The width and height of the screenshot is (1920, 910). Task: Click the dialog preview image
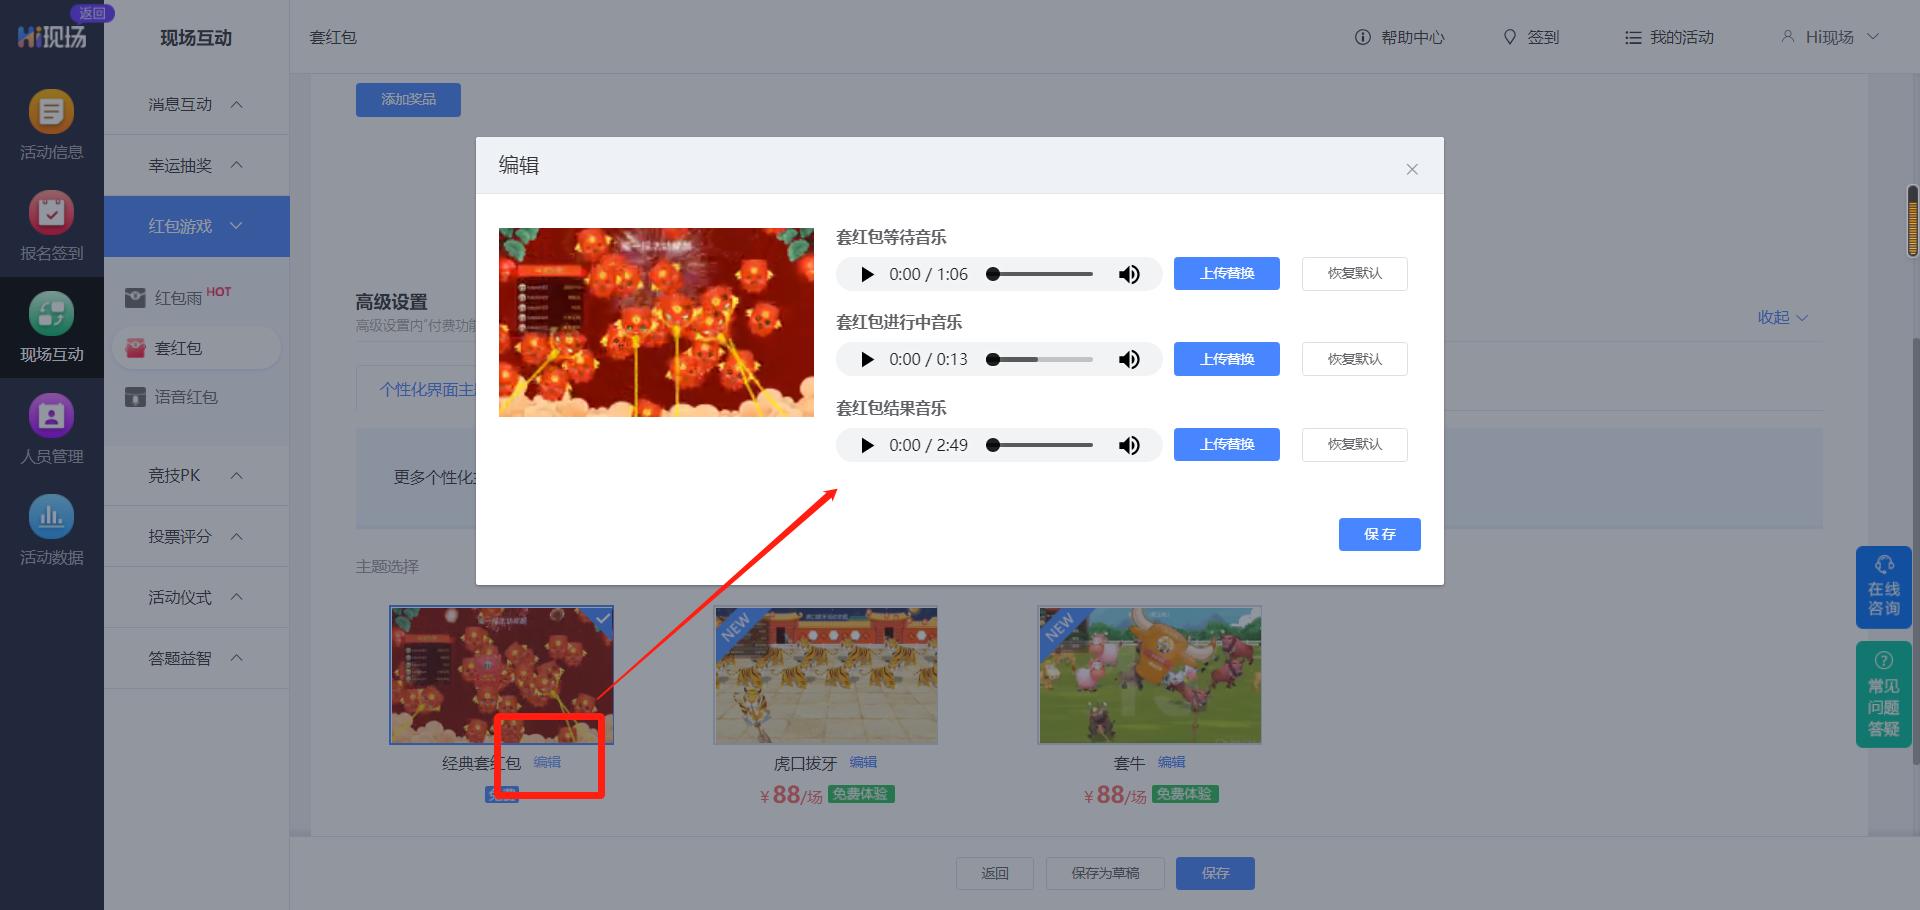tap(656, 322)
